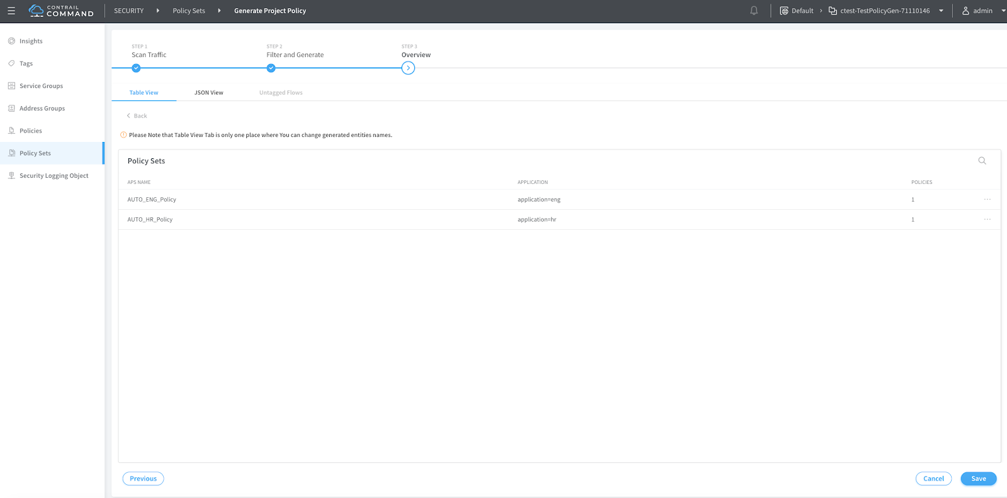The image size is (1007, 498).
Task: Click the policies count for AUTO_ENG_Policy
Action: (x=913, y=200)
